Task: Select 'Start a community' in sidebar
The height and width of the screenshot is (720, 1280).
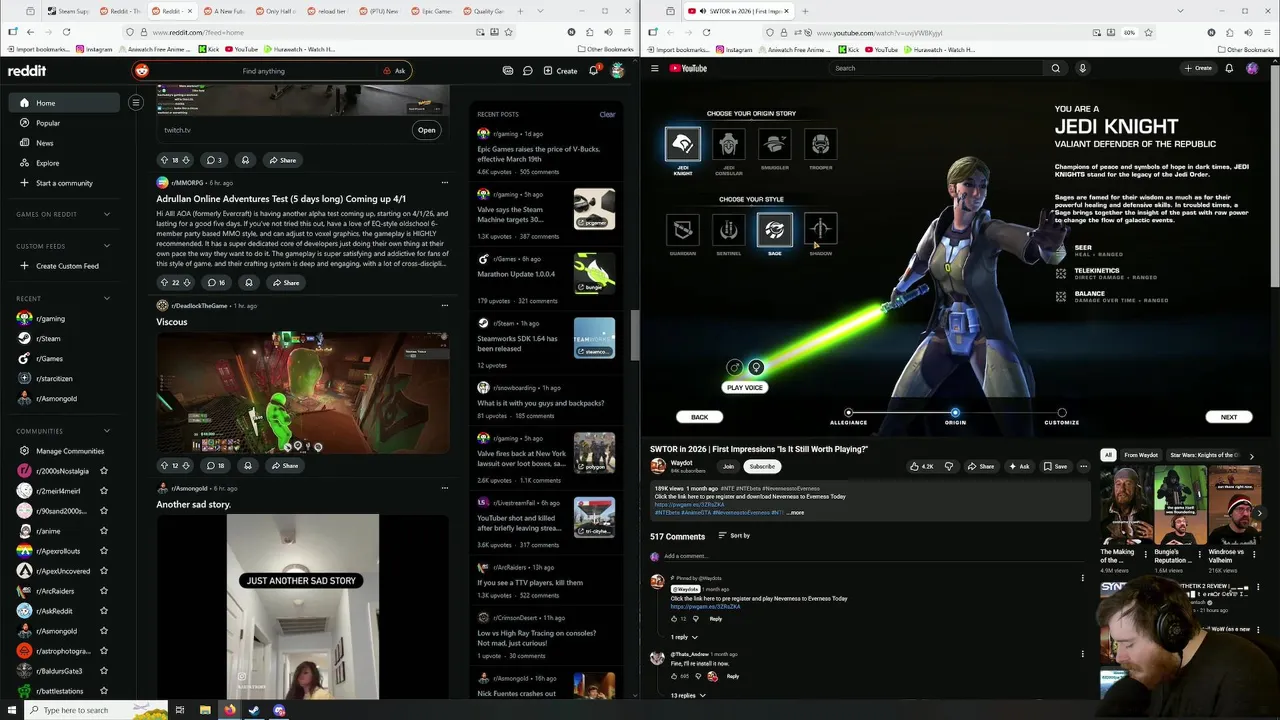Action: 64,183
